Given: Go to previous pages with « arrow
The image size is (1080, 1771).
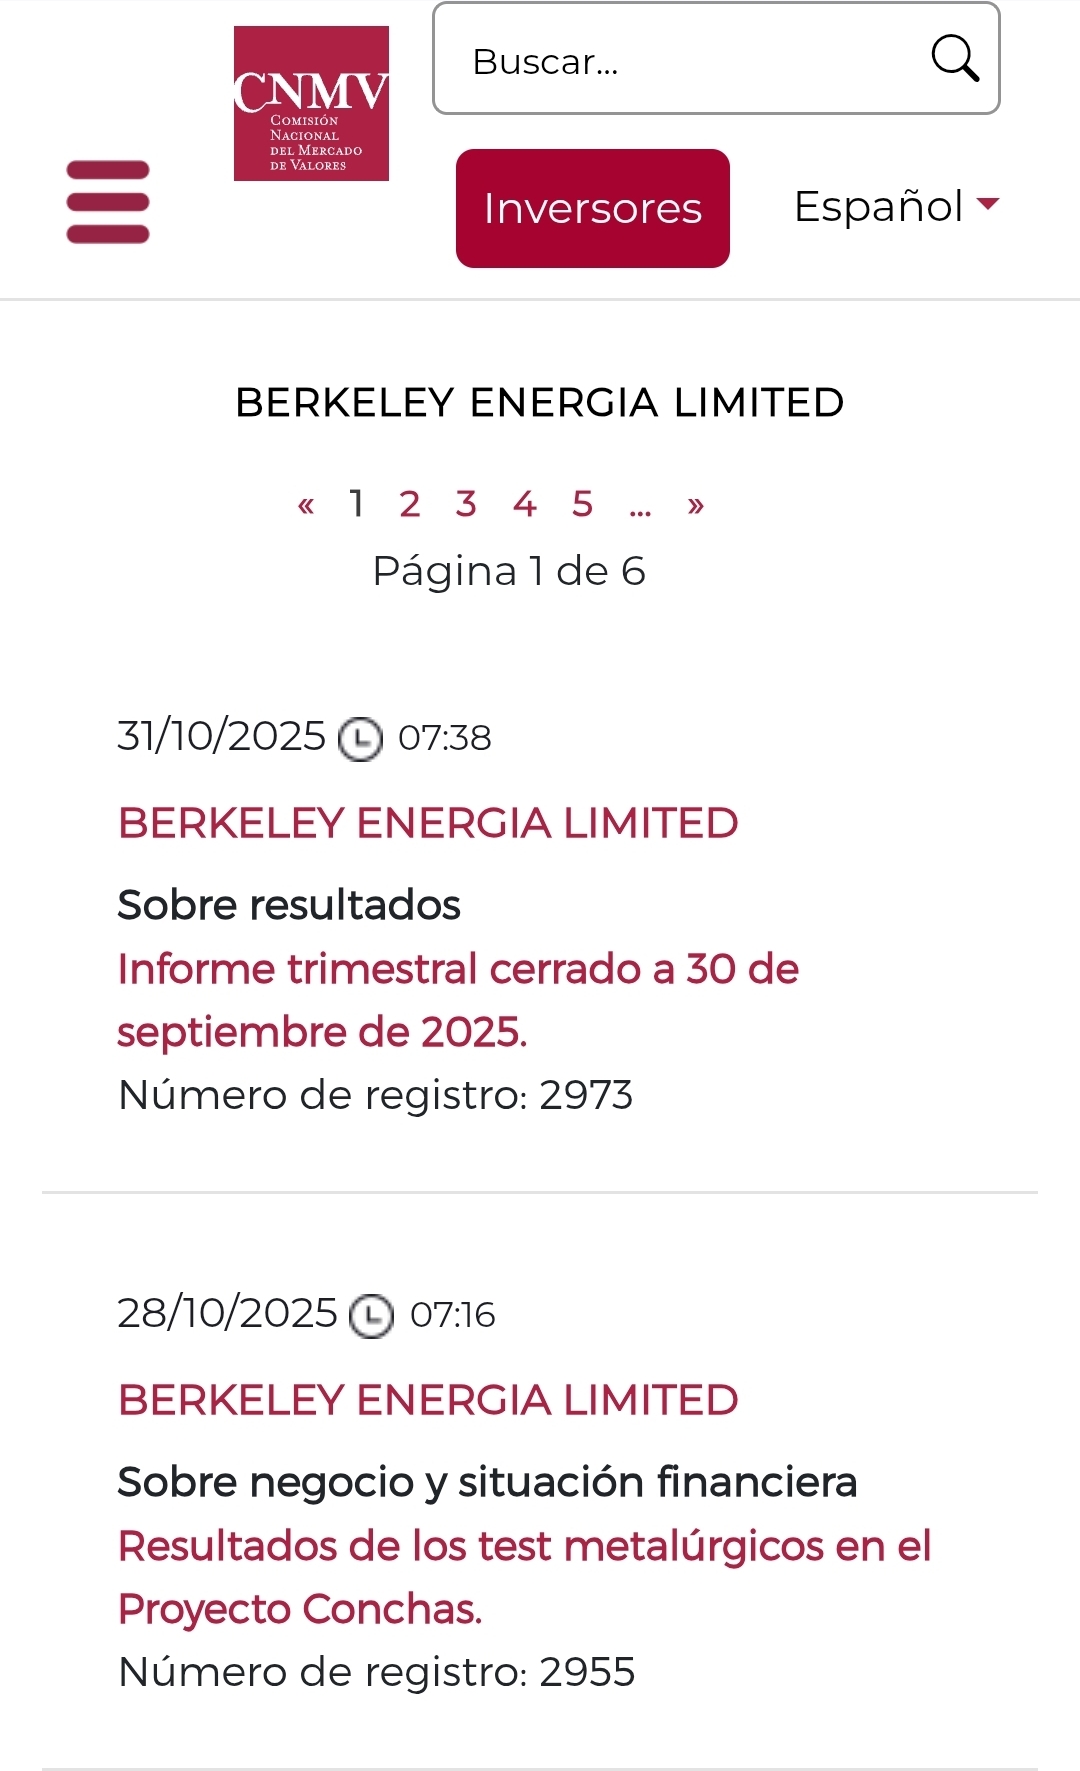Looking at the screenshot, I should (x=306, y=505).
